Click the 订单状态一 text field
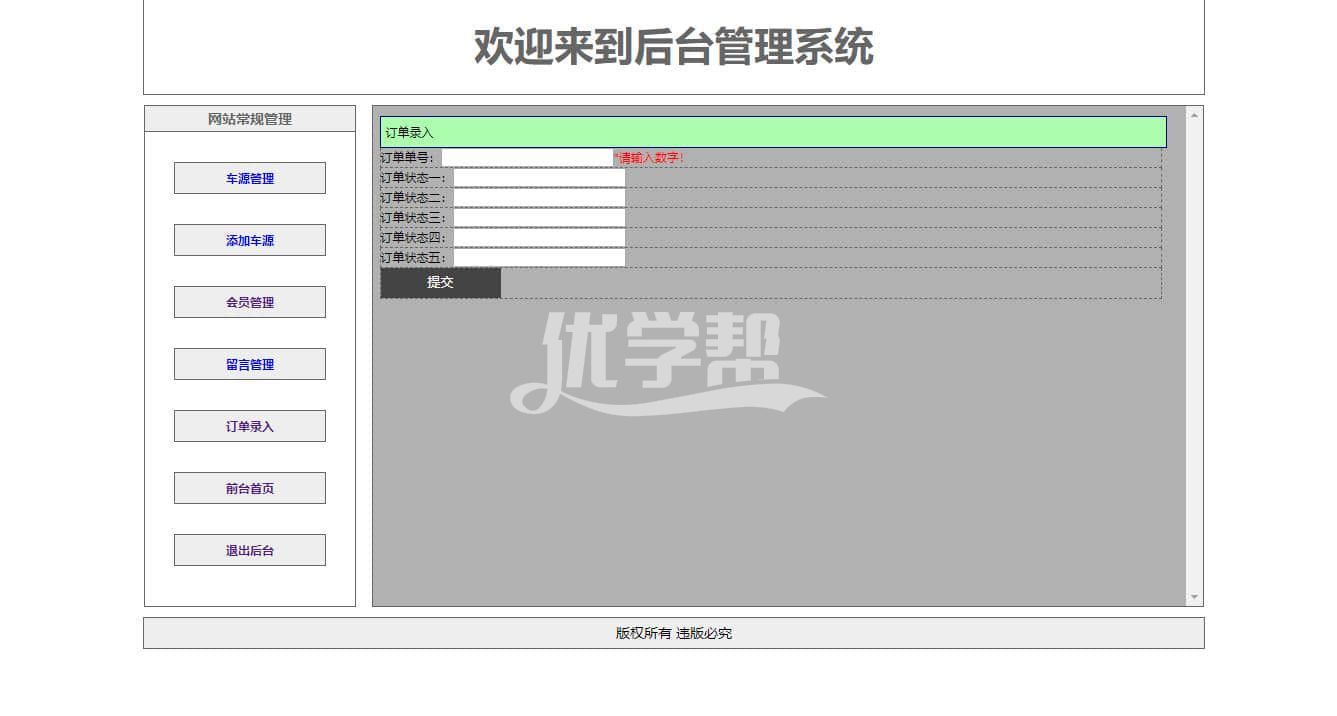 click(539, 178)
